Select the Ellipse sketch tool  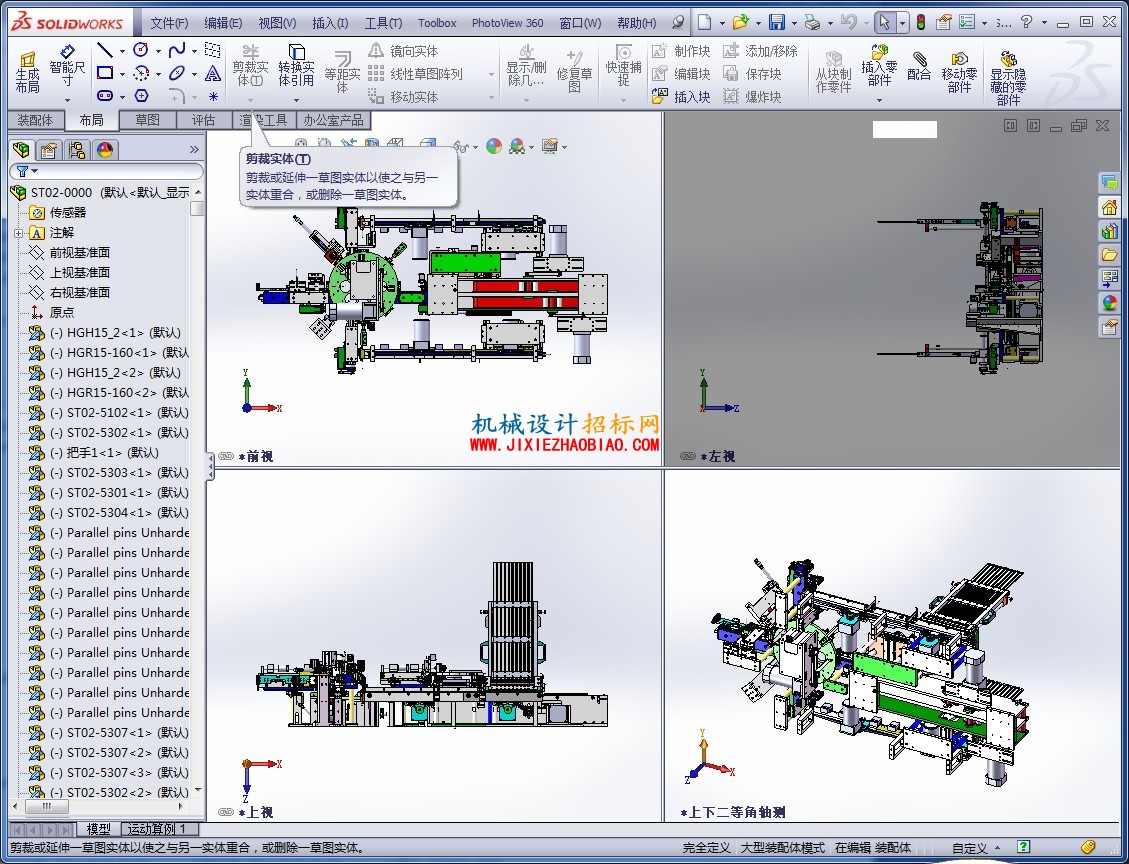pos(176,73)
